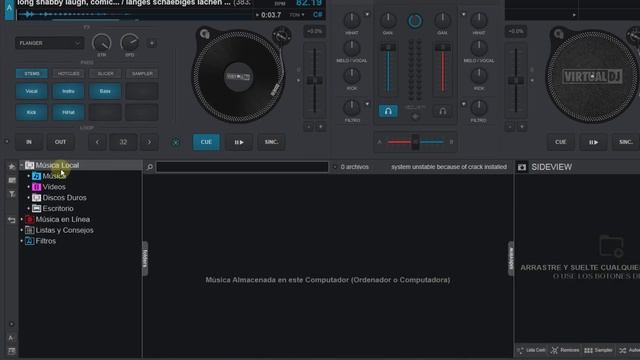
Task: Click the browser search input field
Action: tap(242, 167)
